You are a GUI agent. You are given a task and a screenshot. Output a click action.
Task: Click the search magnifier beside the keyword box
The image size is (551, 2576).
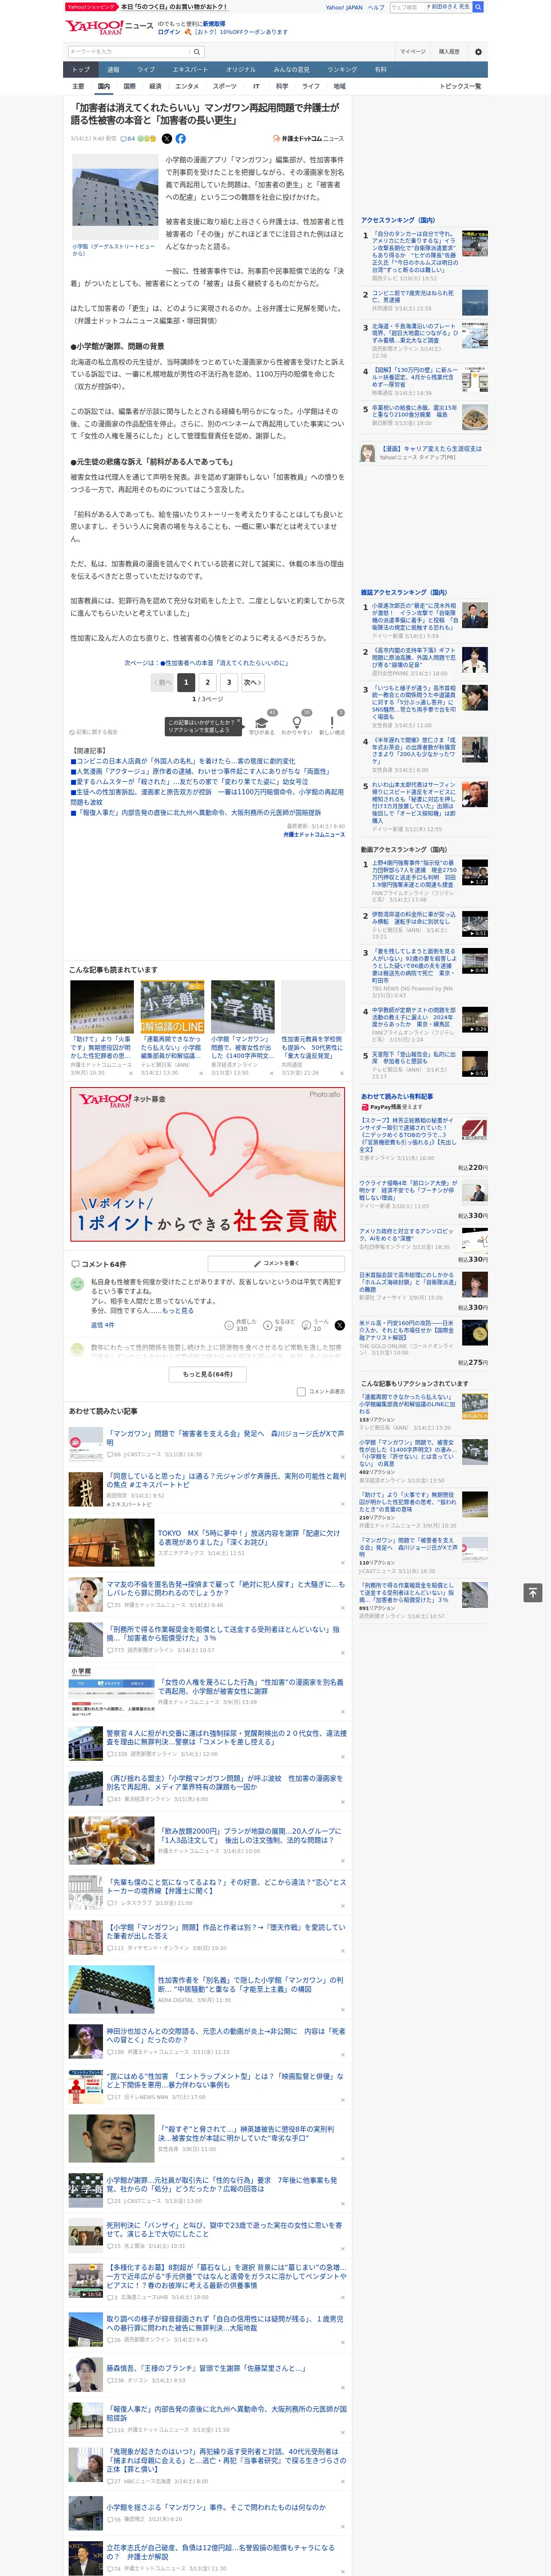pos(197,52)
